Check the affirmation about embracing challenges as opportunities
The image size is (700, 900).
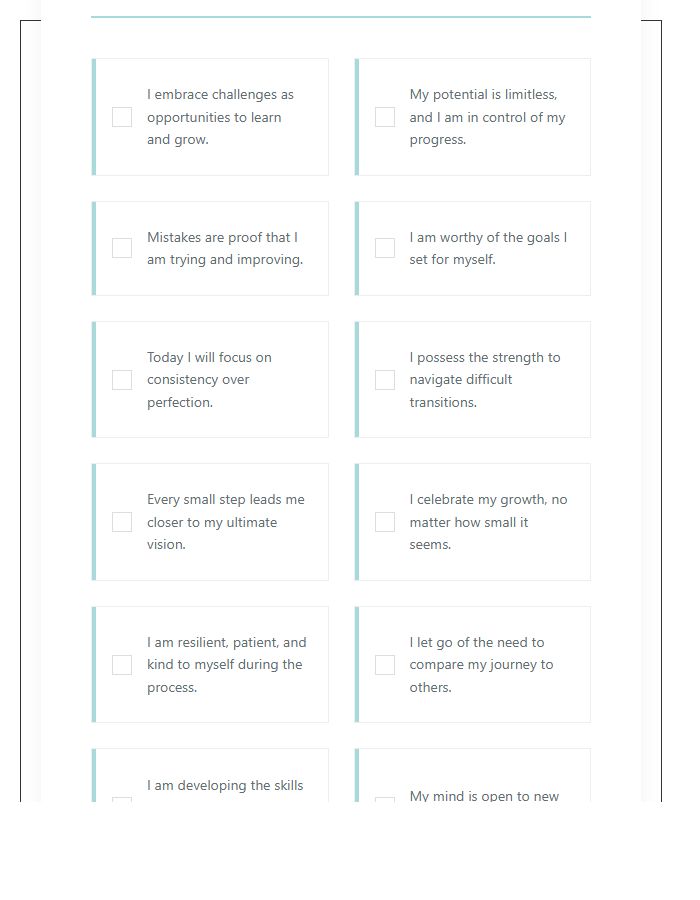pyautogui.click(x=122, y=117)
